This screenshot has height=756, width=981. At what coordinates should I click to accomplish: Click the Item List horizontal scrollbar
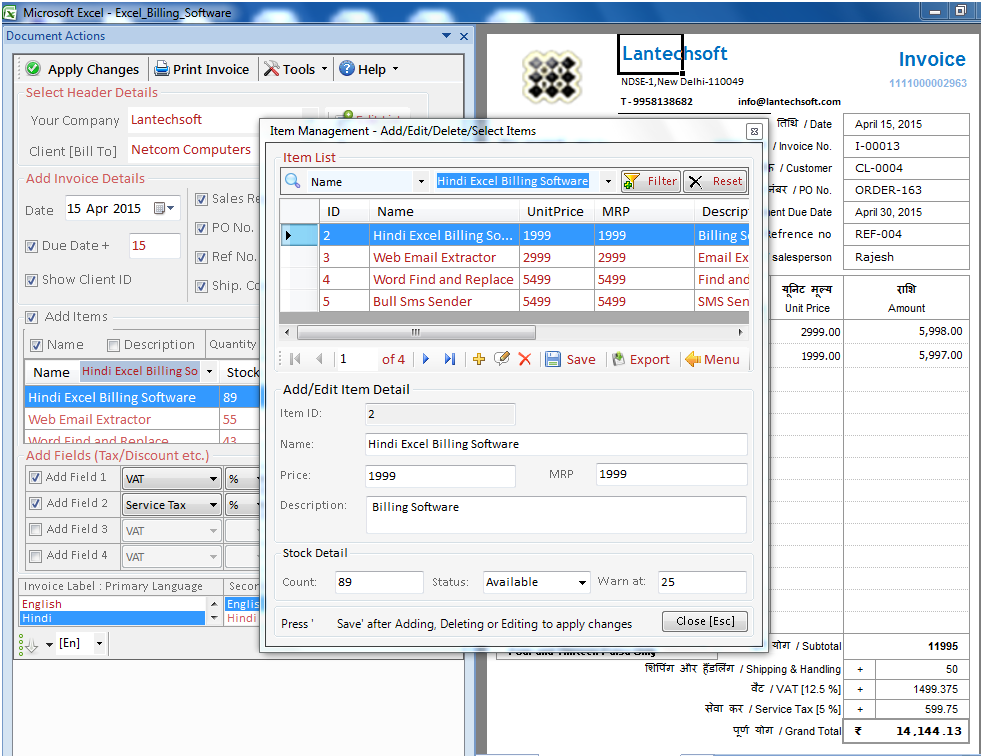click(416, 332)
